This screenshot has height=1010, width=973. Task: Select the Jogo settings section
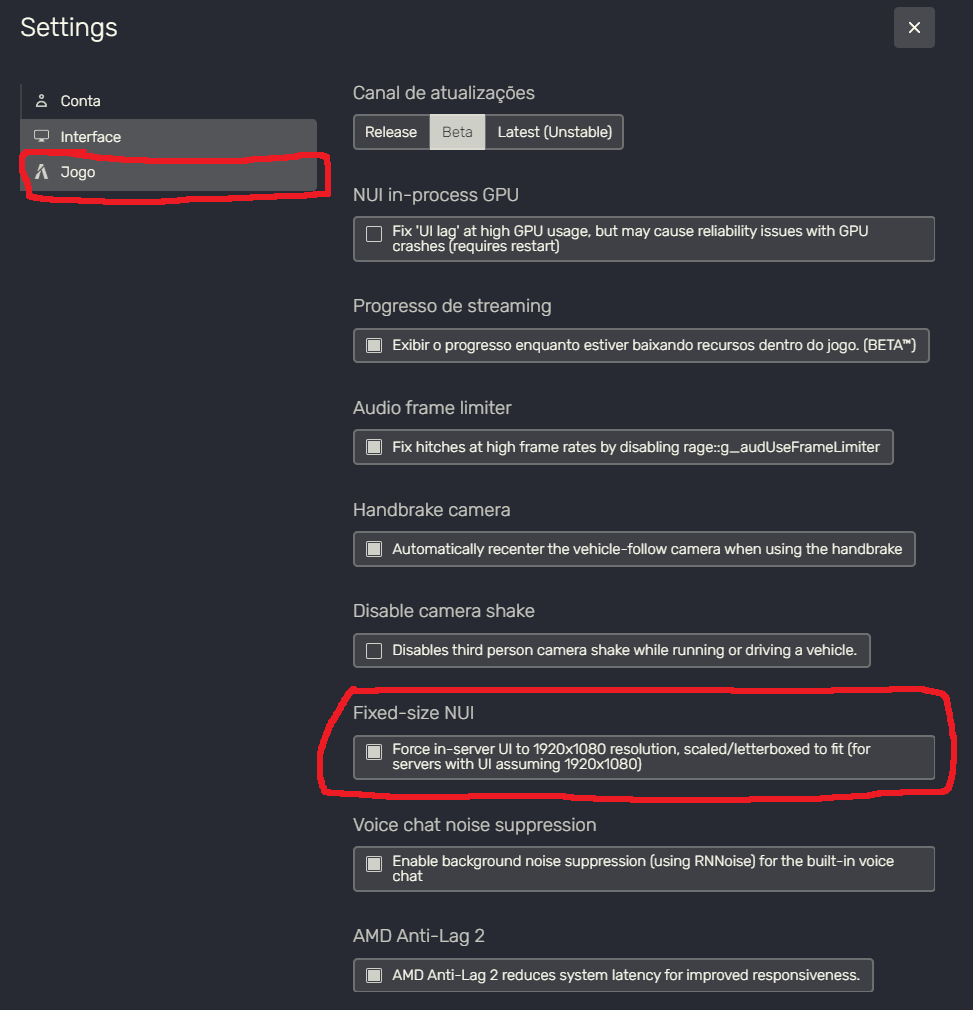click(x=78, y=172)
